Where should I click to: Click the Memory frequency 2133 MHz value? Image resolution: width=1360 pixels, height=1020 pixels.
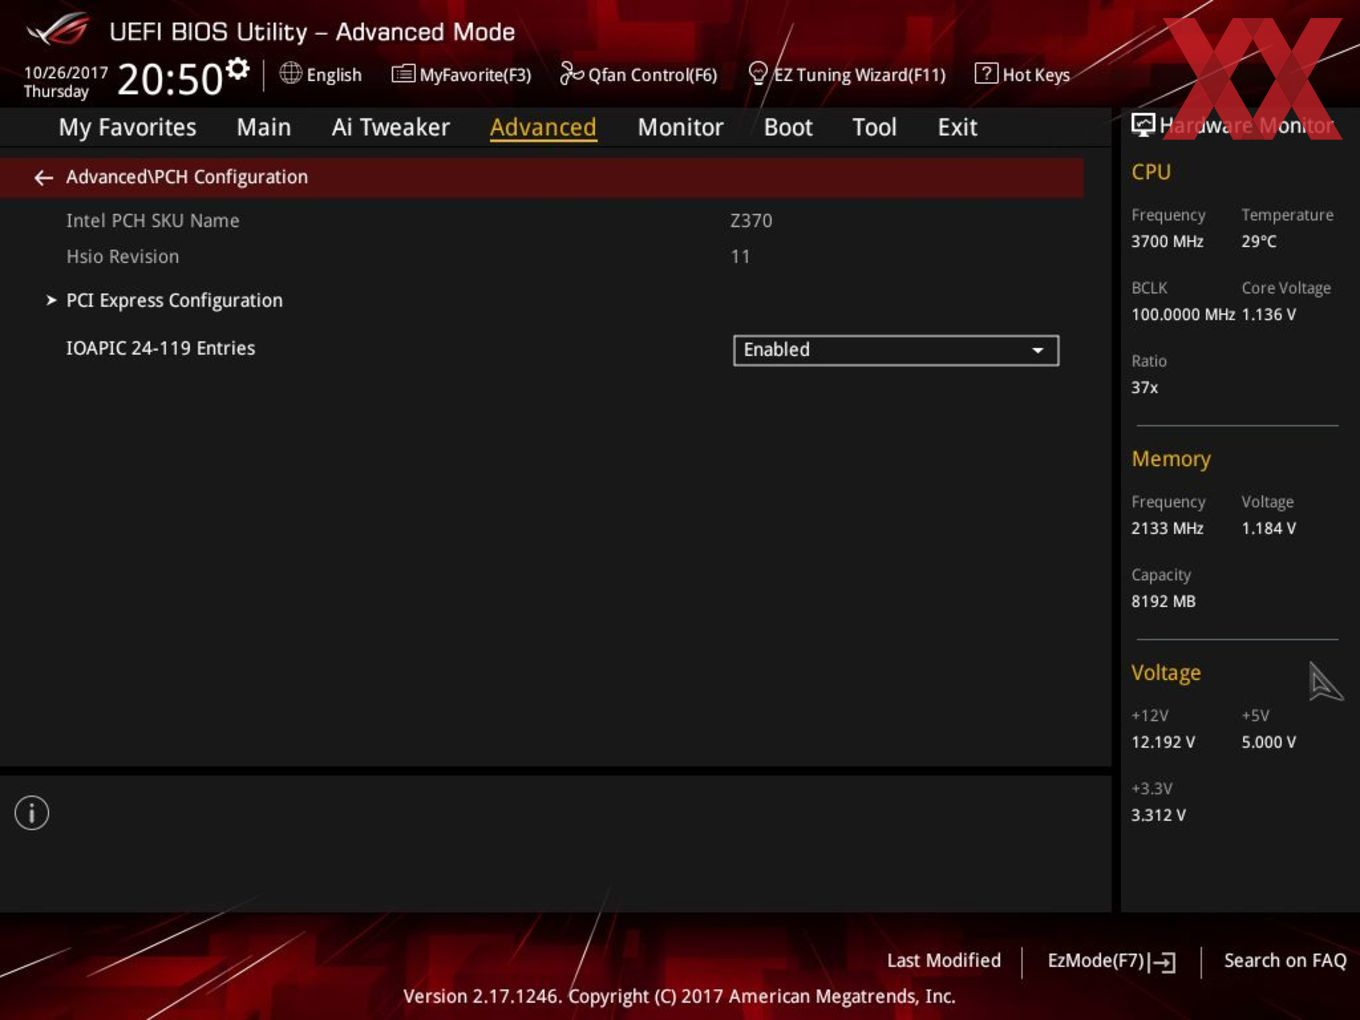[1167, 528]
